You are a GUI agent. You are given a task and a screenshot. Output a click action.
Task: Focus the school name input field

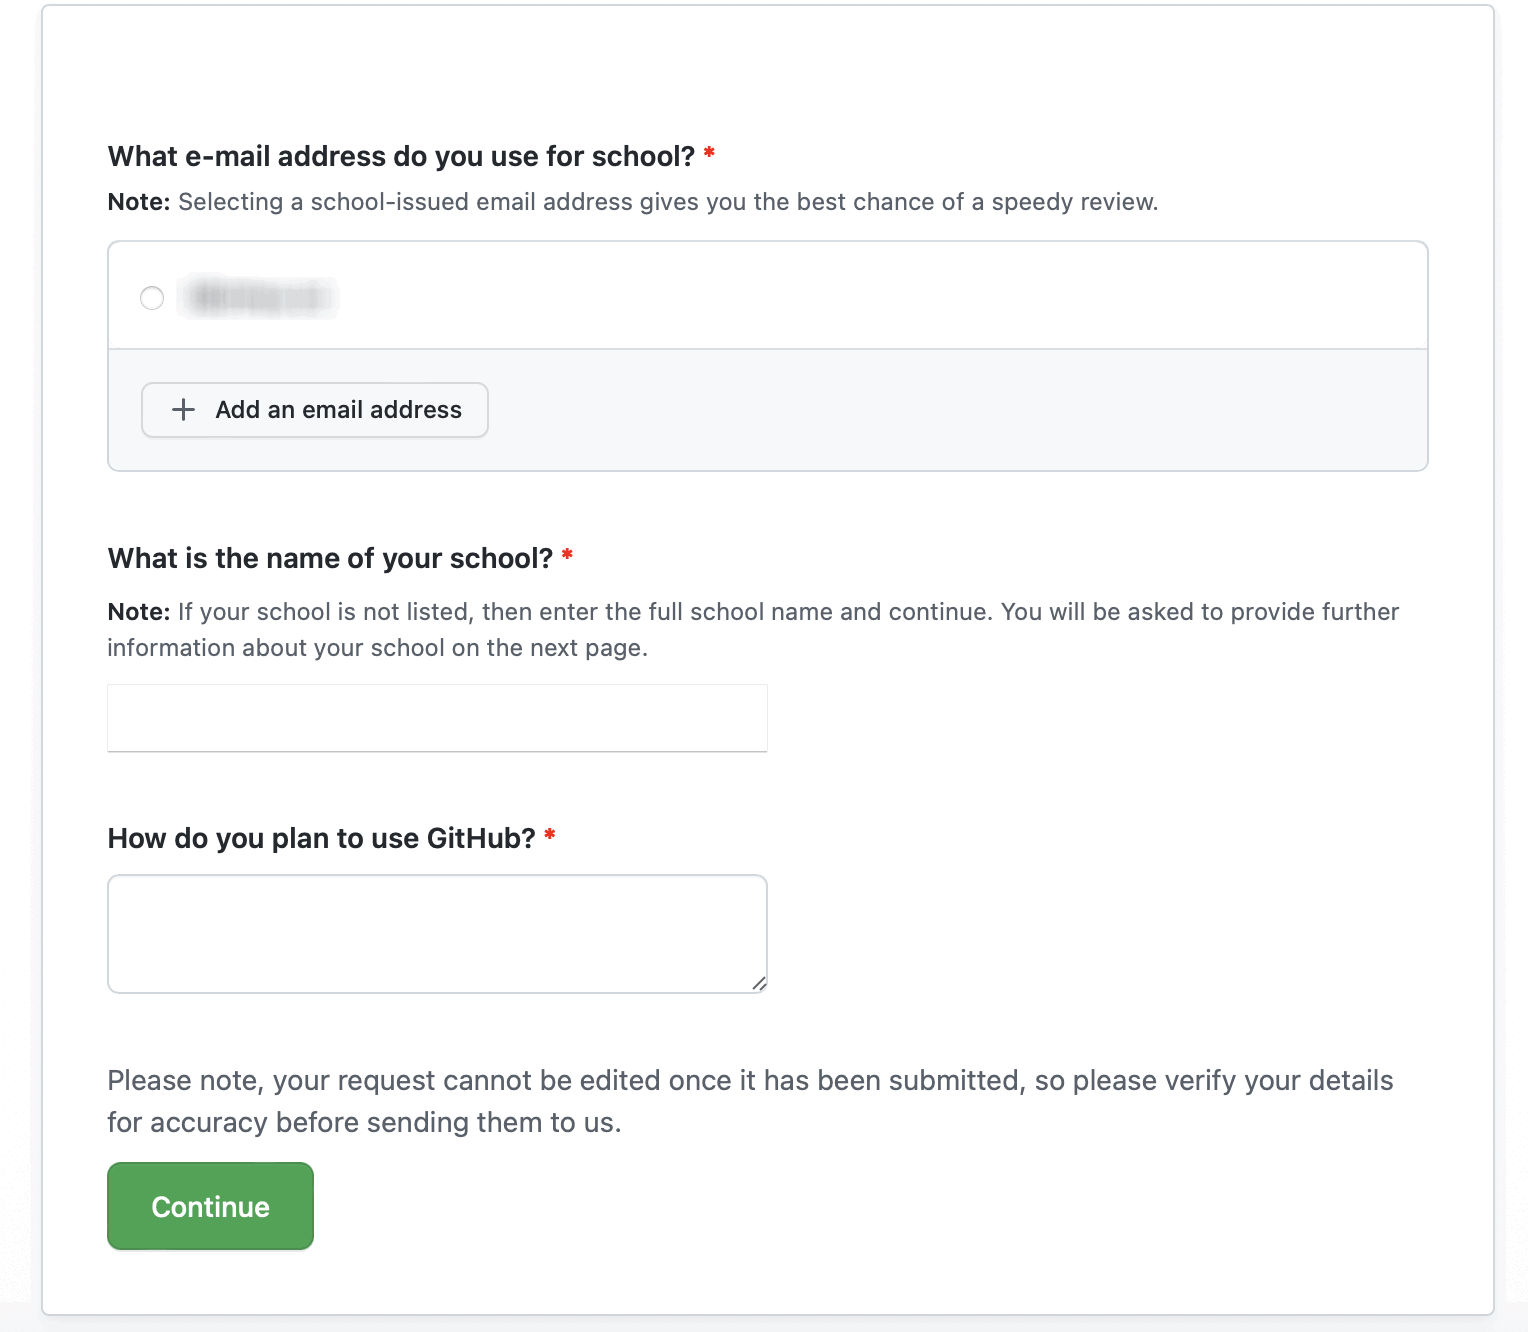click(x=437, y=718)
